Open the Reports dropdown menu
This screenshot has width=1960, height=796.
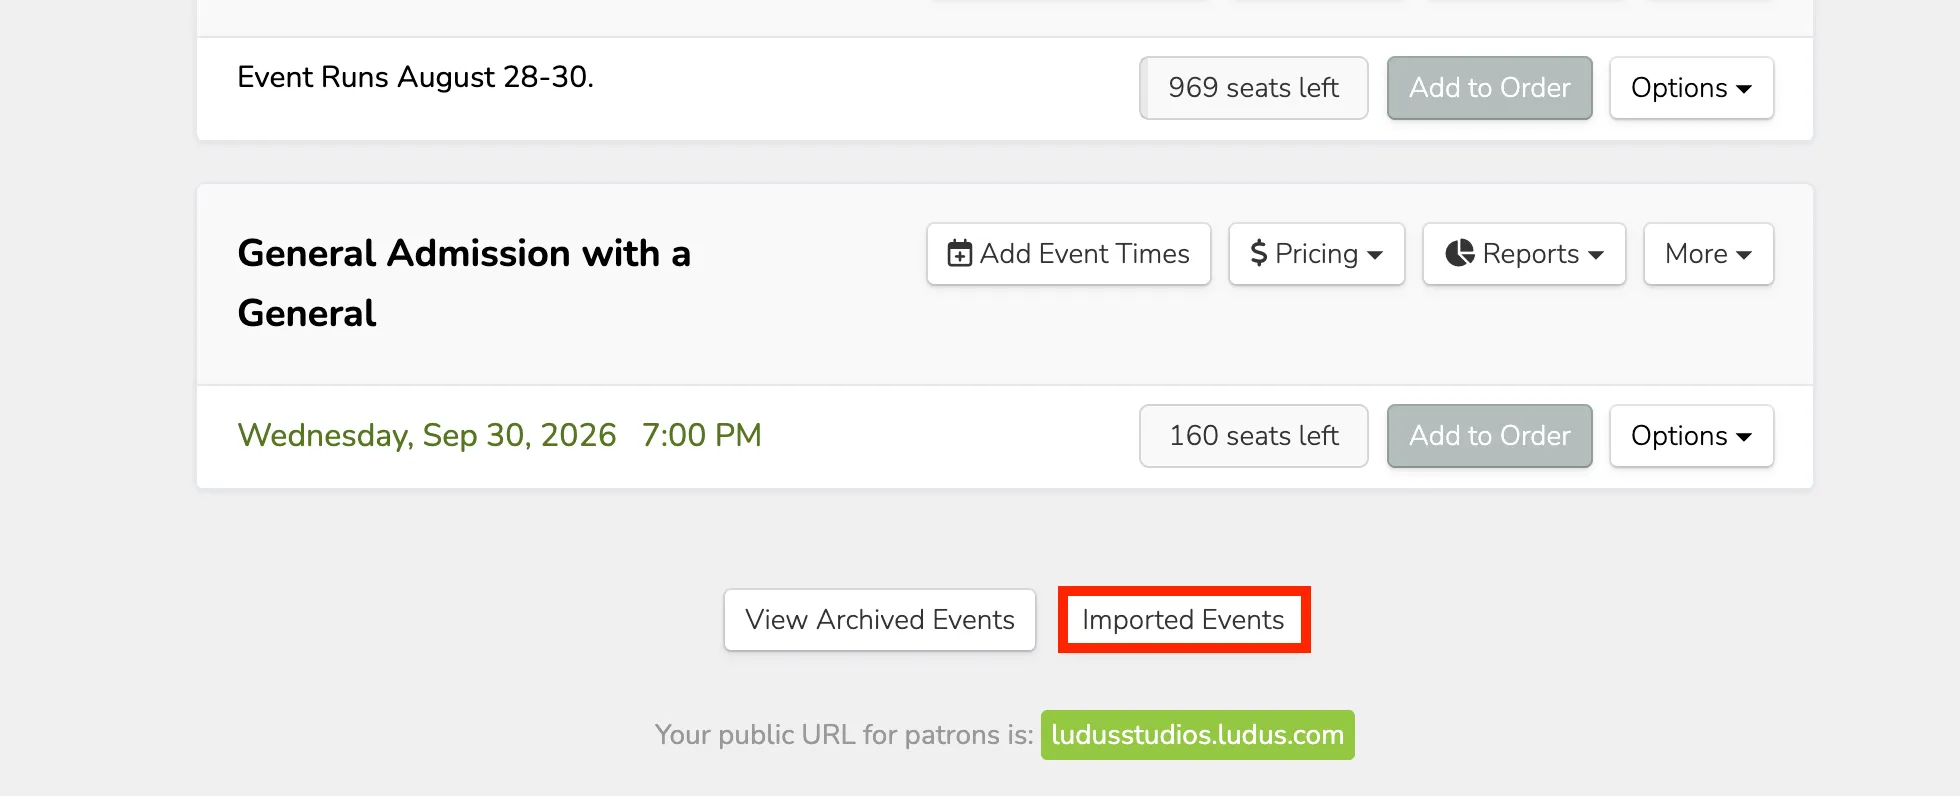(1524, 254)
